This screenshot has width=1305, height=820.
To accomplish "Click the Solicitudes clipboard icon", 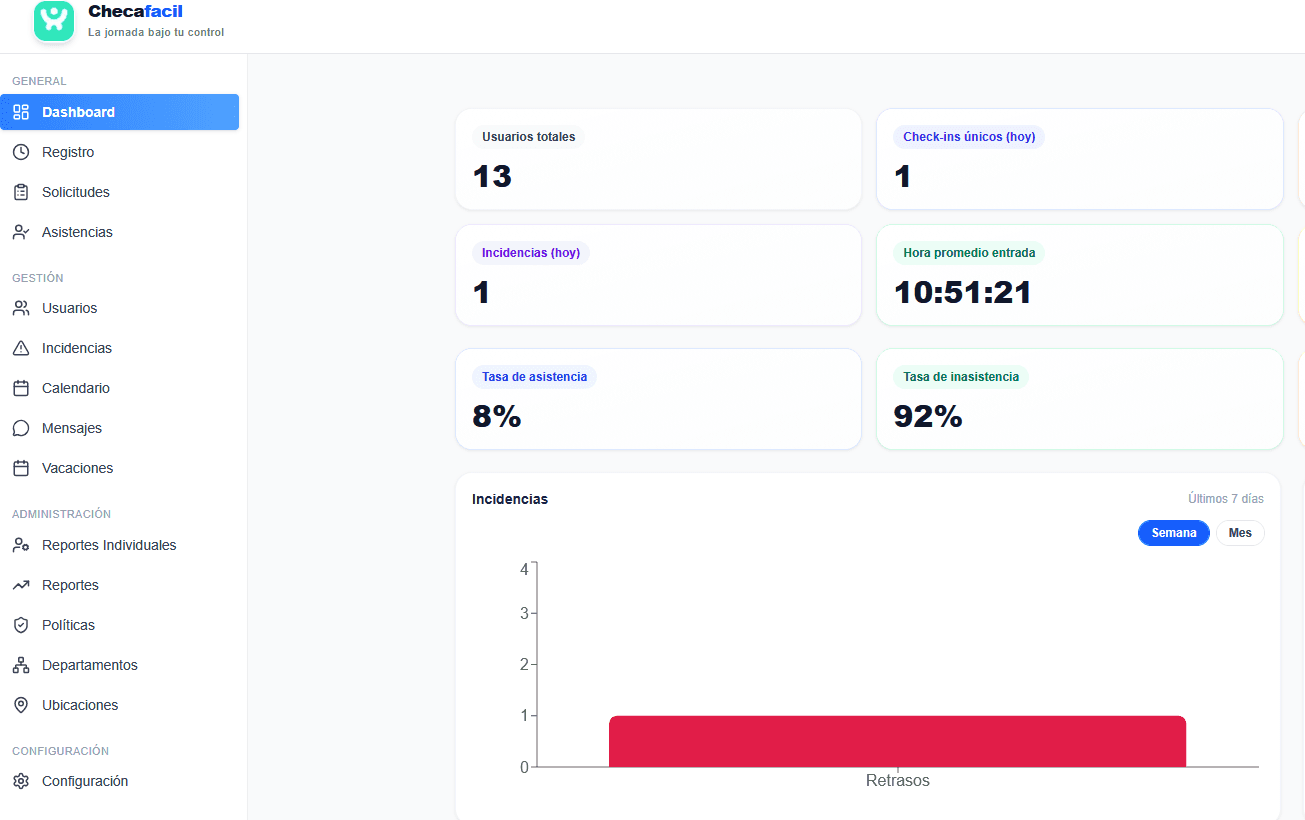I will [21, 192].
